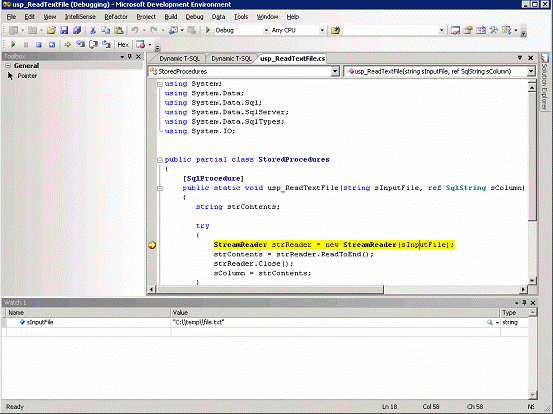Viewport: 553px width, 414px height.
Task: Select the sInputFile row in Watch 1
Action: tap(265, 322)
